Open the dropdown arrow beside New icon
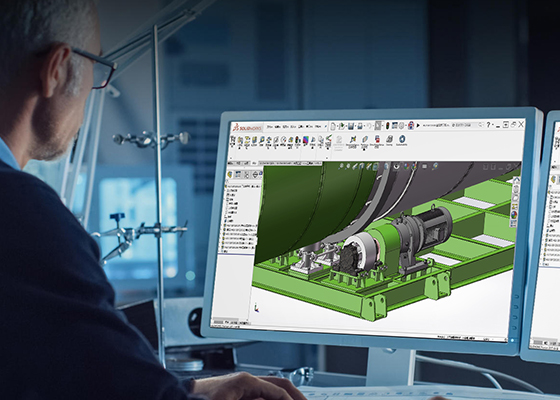The width and height of the screenshot is (560, 400). click(x=338, y=126)
